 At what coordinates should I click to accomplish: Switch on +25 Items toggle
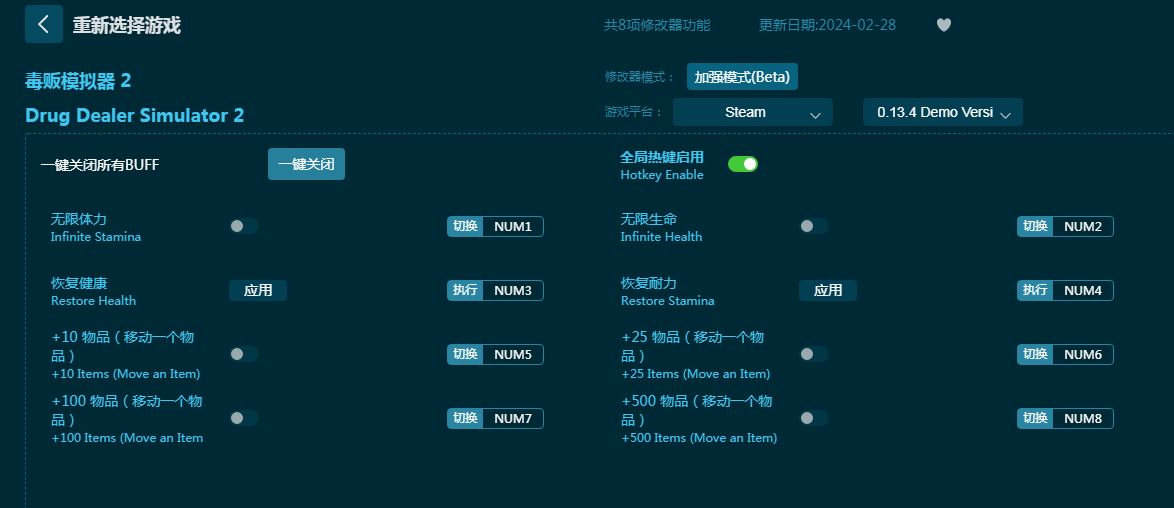pyautogui.click(x=813, y=354)
